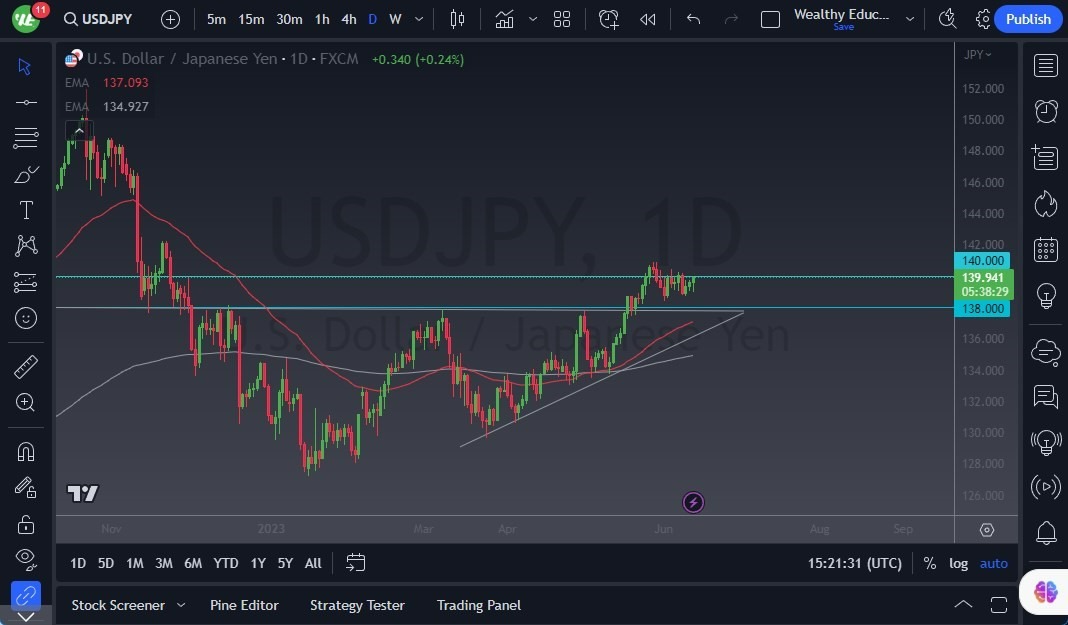Switch to the Pine Editor tab
Image resolution: width=1068 pixels, height=625 pixels.
[x=244, y=605]
